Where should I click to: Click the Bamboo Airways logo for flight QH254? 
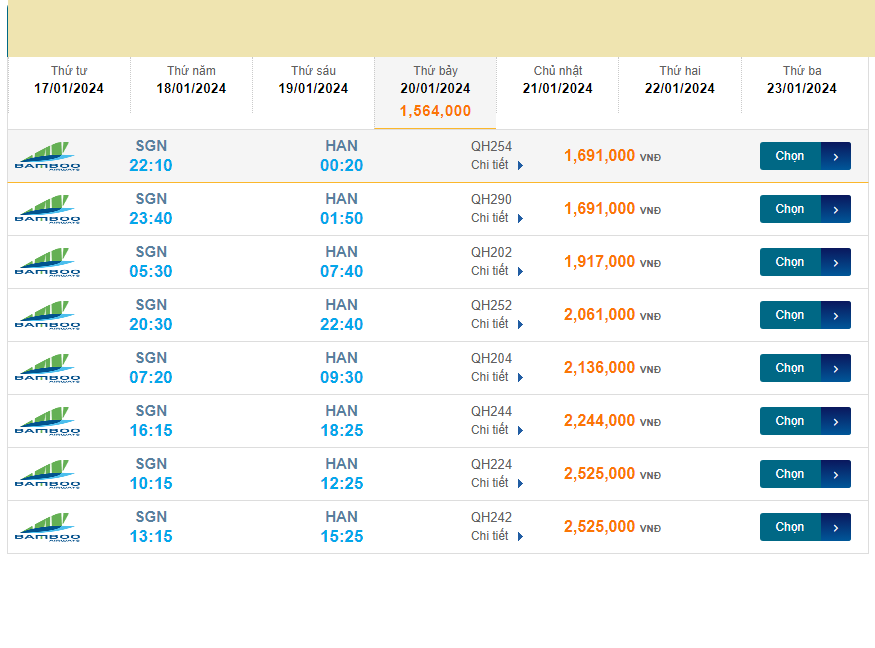pyautogui.click(x=48, y=156)
